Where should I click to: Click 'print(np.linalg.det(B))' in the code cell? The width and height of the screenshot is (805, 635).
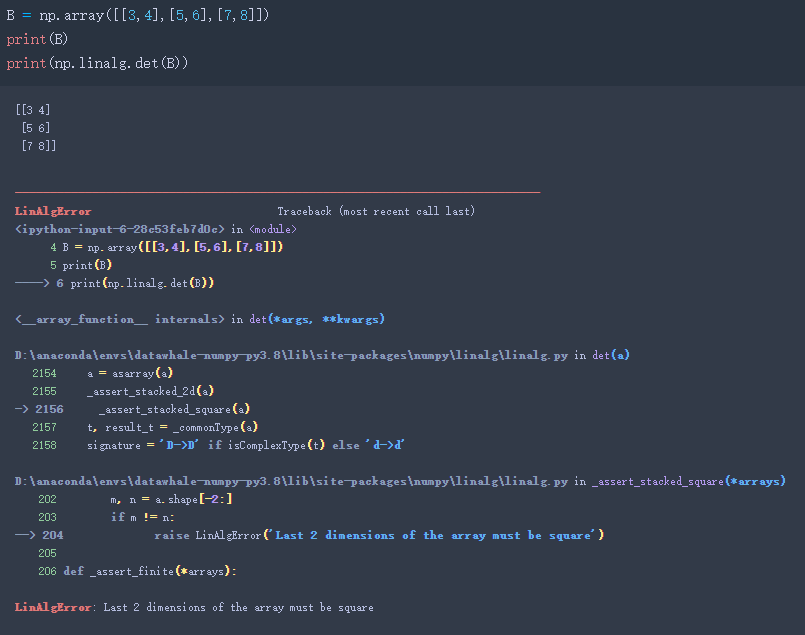pyautogui.click(x=98, y=63)
